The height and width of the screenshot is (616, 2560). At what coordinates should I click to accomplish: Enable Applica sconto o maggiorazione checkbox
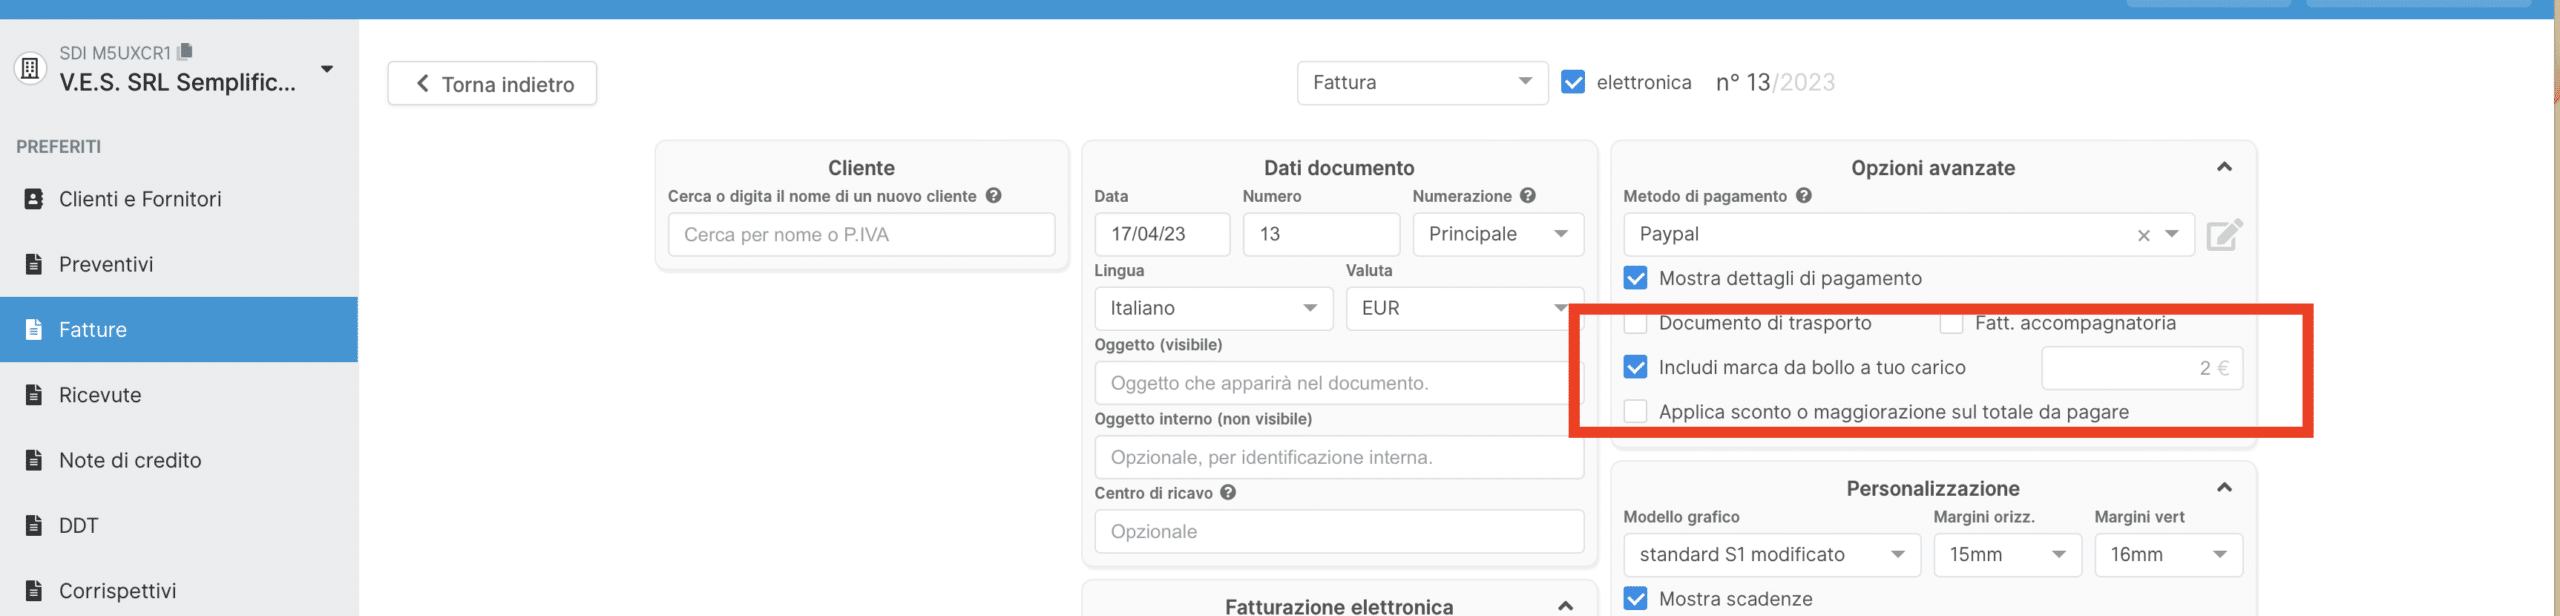point(1636,412)
